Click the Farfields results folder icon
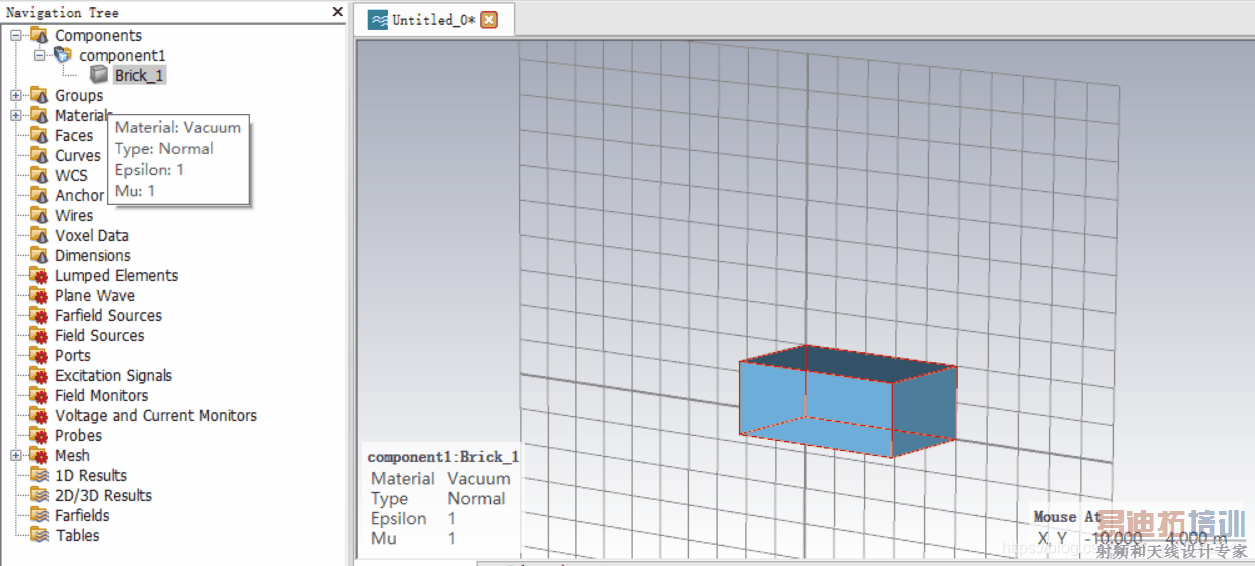Screen dimensions: 1255x566 coord(39,515)
